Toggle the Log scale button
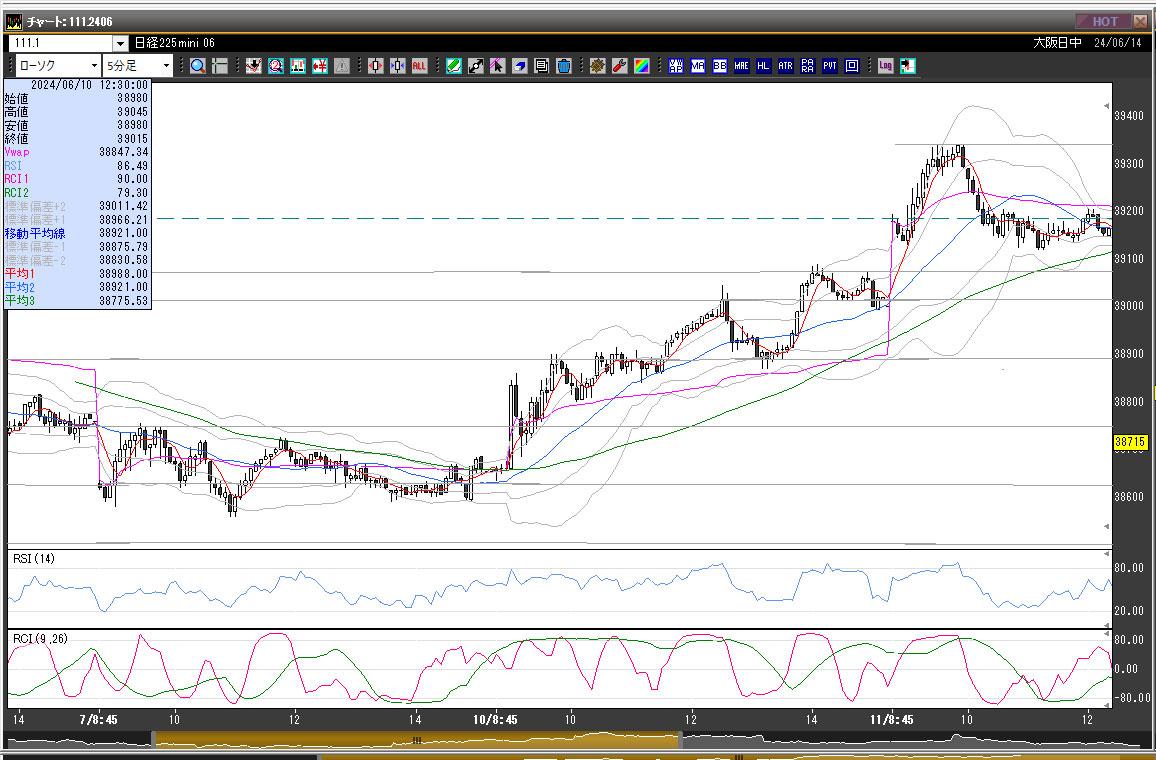1156x760 pixels. point(885,66)
